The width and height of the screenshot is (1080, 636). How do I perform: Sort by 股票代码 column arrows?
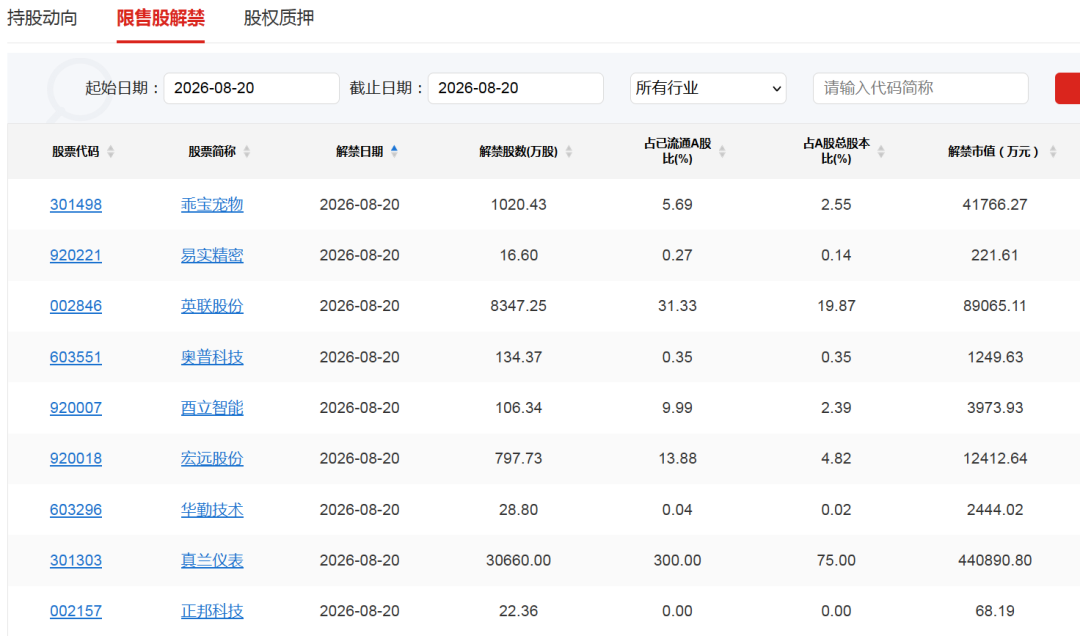click(x=111, y=152)
